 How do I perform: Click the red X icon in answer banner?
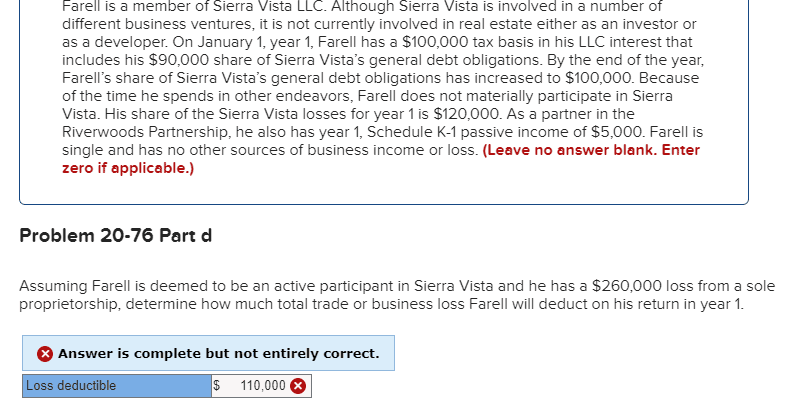pos(45,354)
